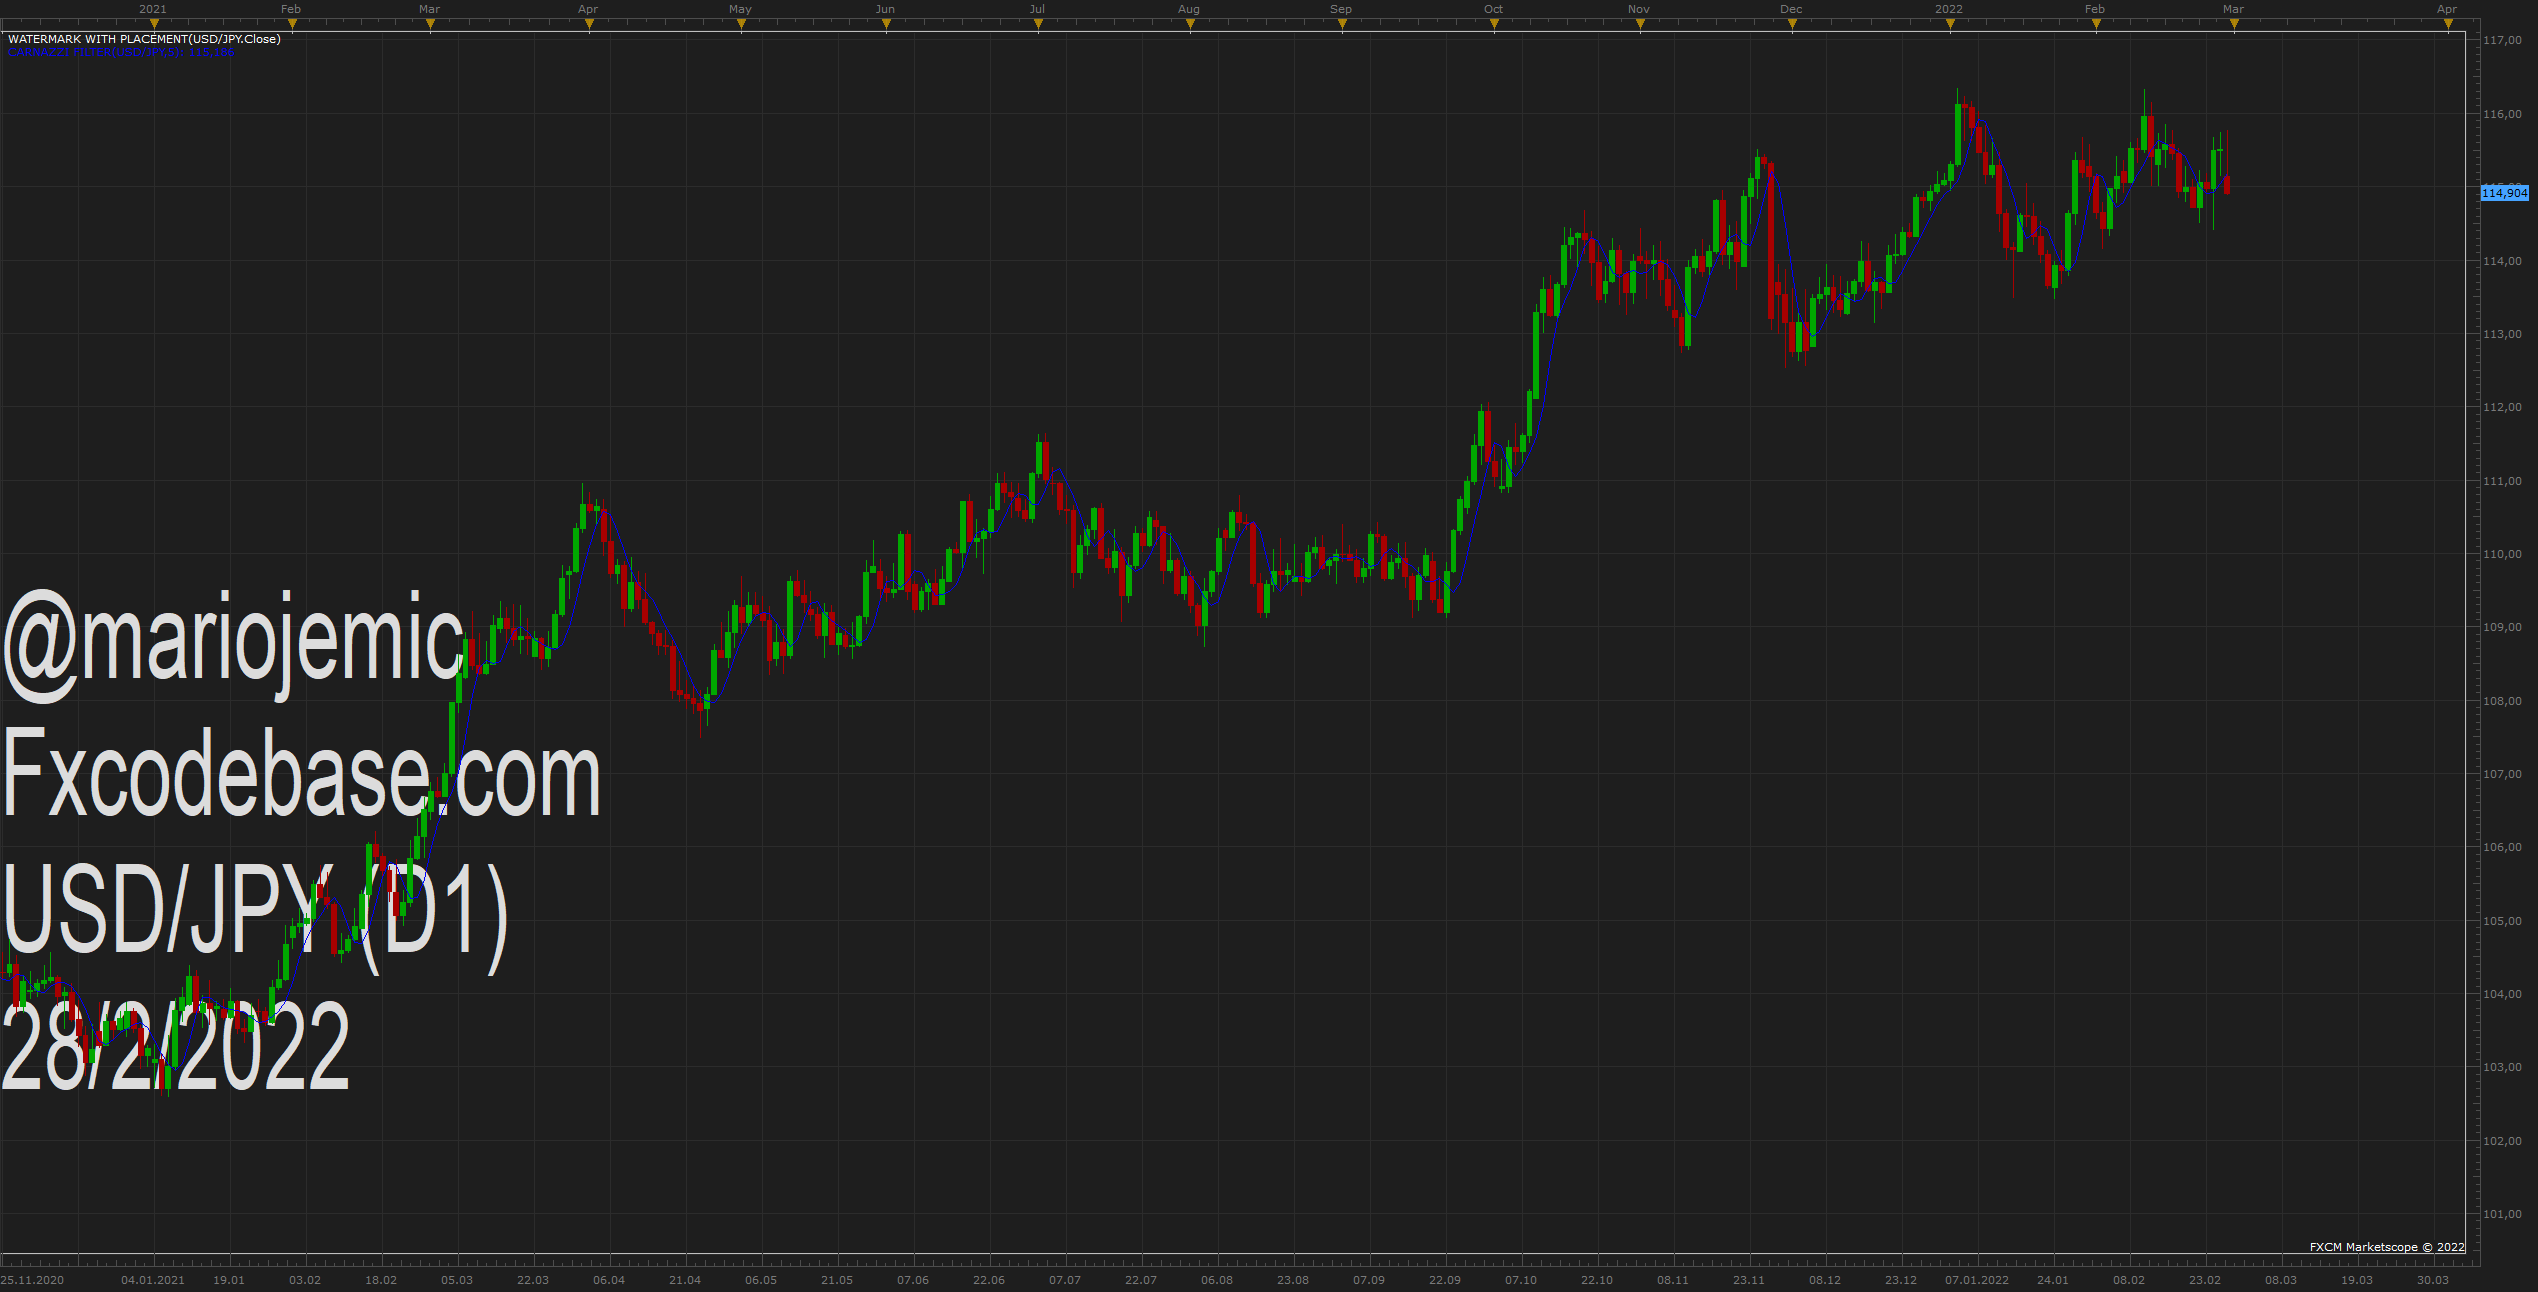Screen dimensions: 2538x1292
Task: Click the 106,00 price axis label
Action: 2502,847
